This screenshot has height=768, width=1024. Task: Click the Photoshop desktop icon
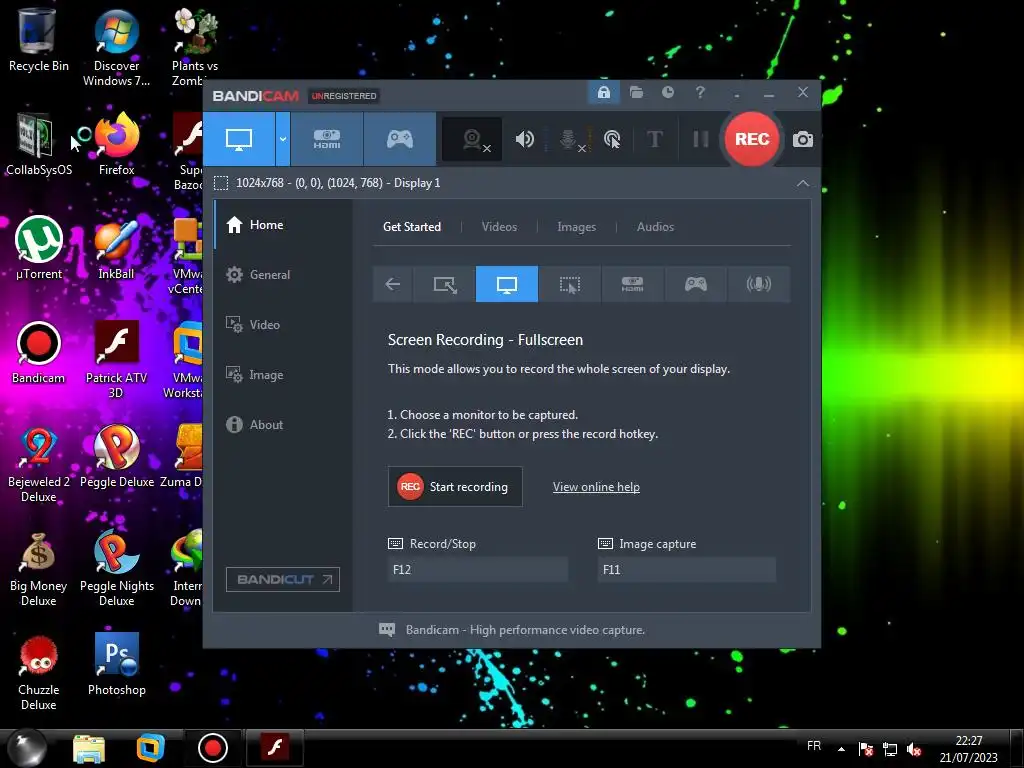[117, 665]
